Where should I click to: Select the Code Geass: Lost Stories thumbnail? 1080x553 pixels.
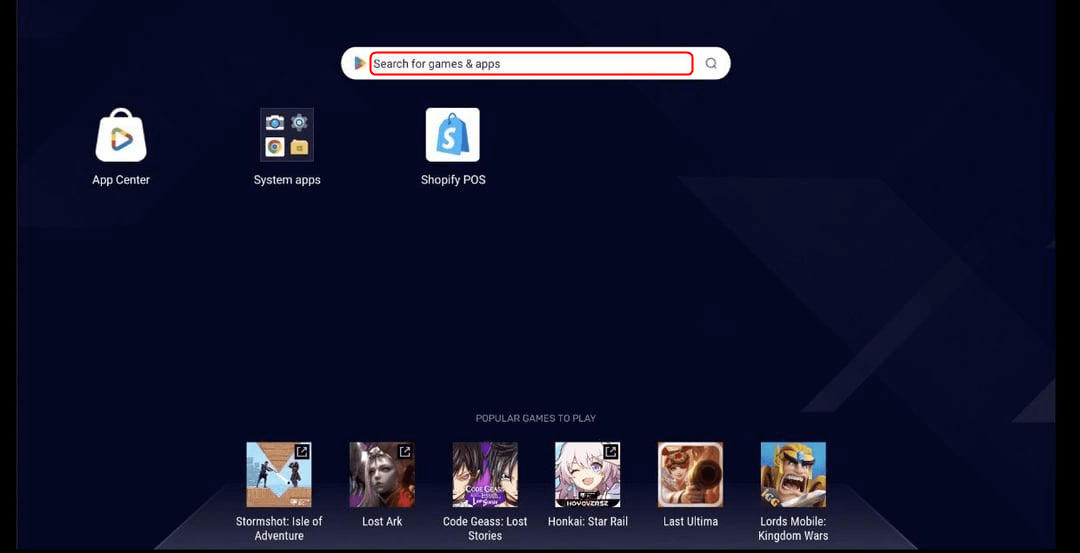pyautogui.click(x=485, y=475)
